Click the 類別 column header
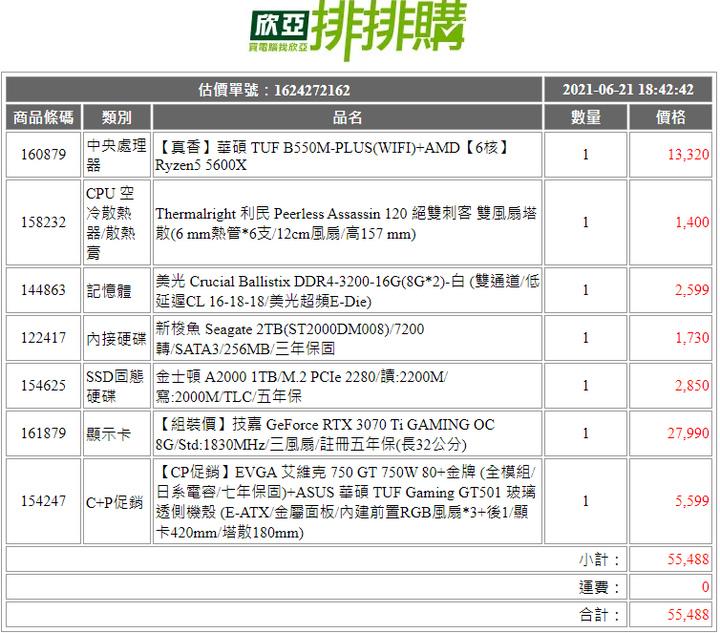Viewport: 720px width, 633px height. pos(117,117)
